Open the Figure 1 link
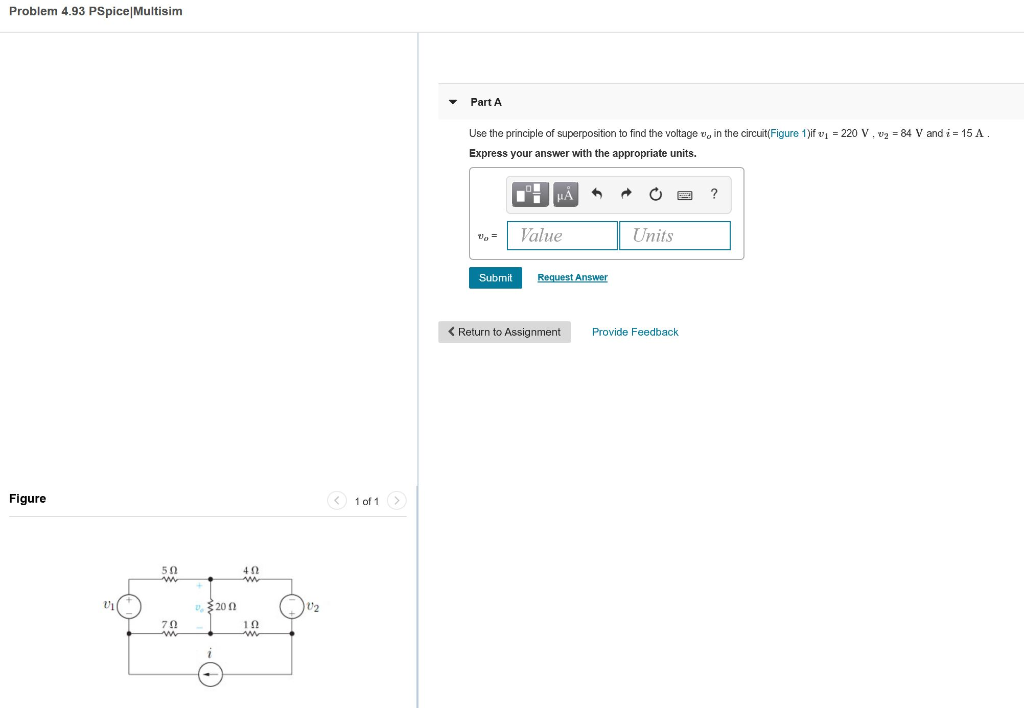 point(788,133)
